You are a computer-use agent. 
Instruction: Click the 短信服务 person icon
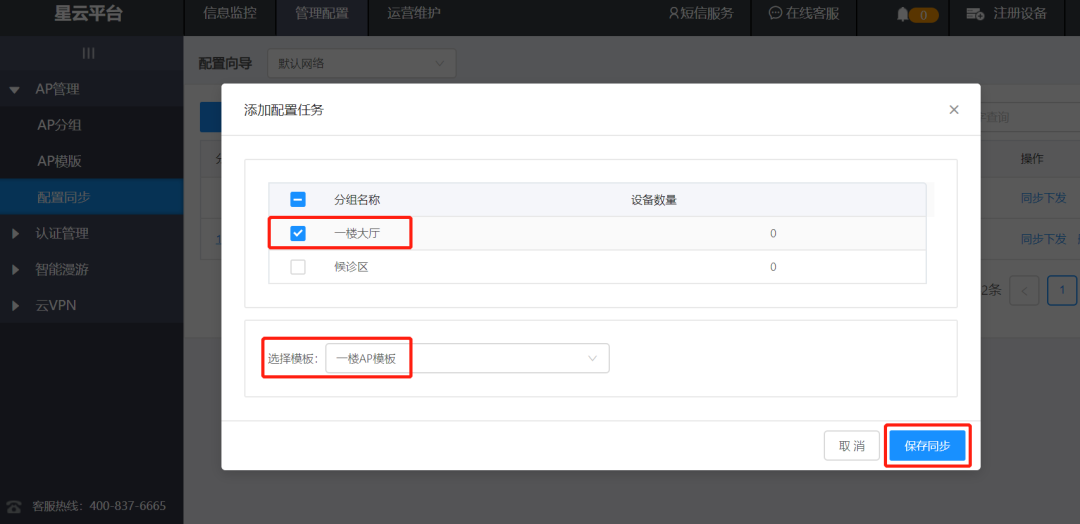pos(674,13)
